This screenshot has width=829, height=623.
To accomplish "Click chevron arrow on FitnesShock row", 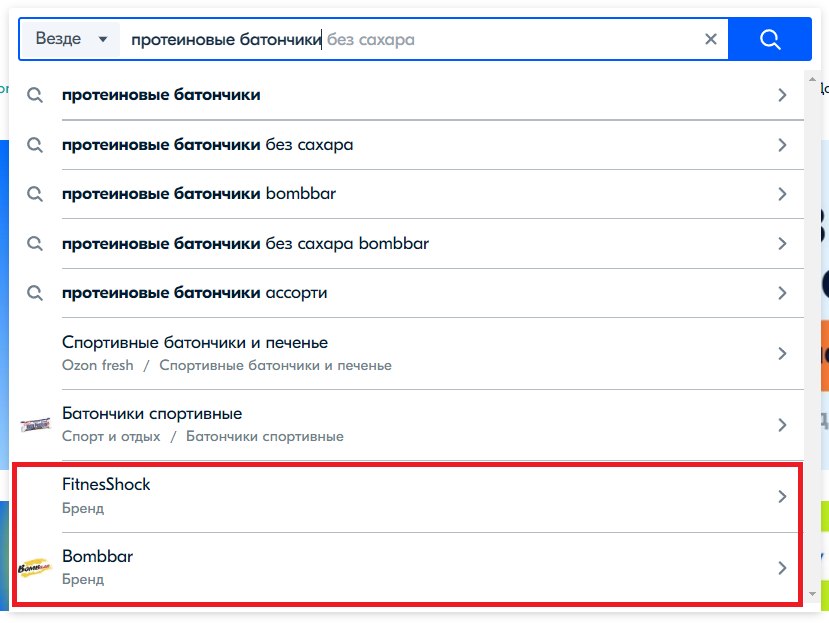I will [x=782, y=496].
